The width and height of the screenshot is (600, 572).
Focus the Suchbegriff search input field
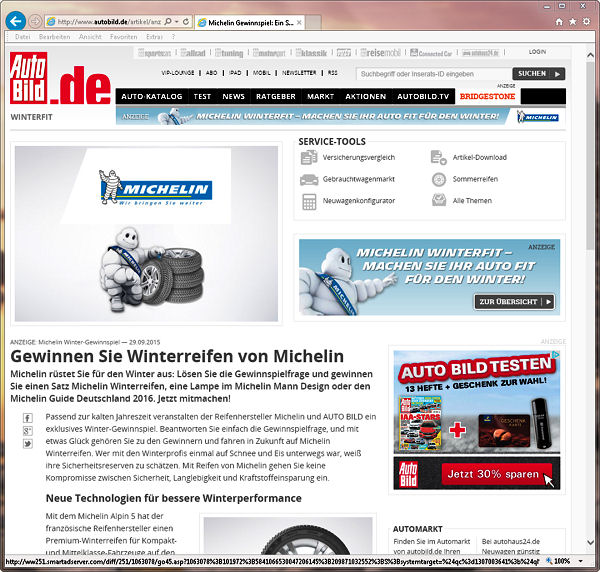tap(434, 74)
